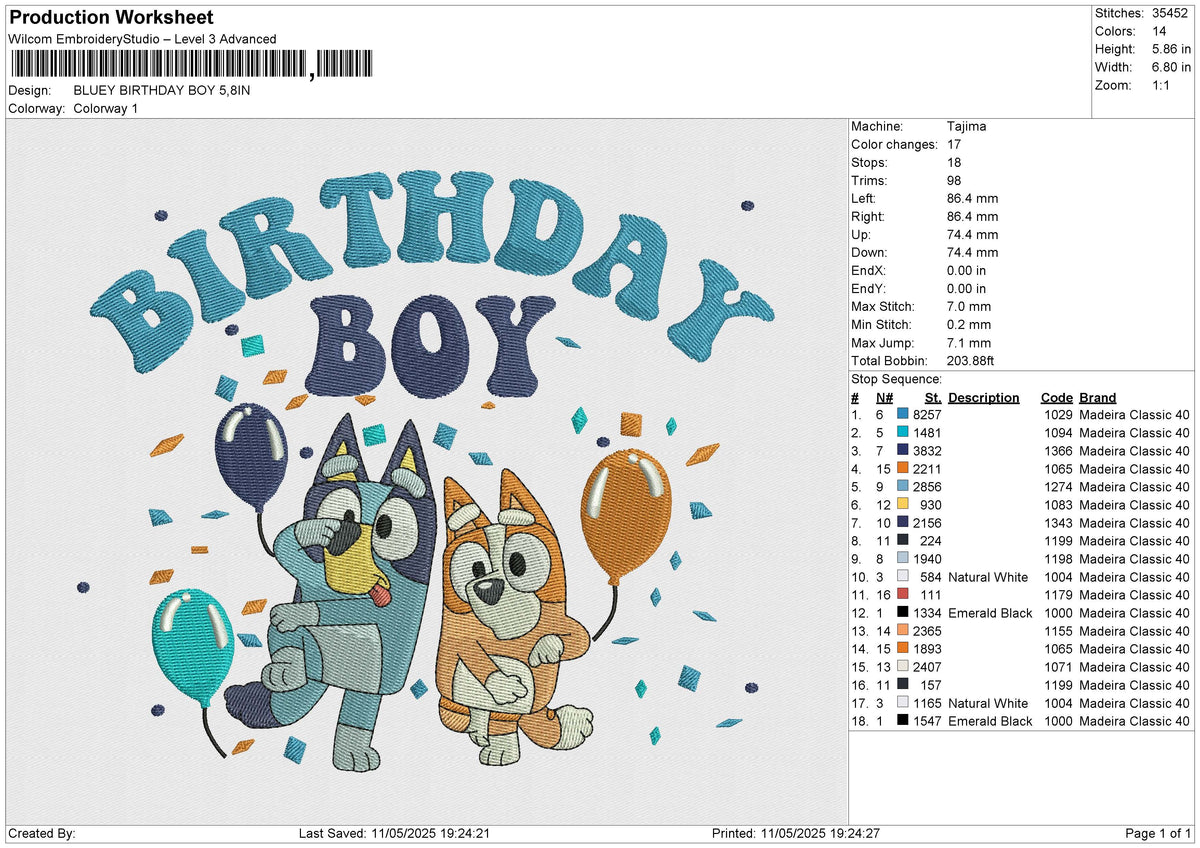This screenshot has height=848, width=1200.
Task: Click the orange swatch beside 2211 stitches
Action: click(x=903, y=468)
